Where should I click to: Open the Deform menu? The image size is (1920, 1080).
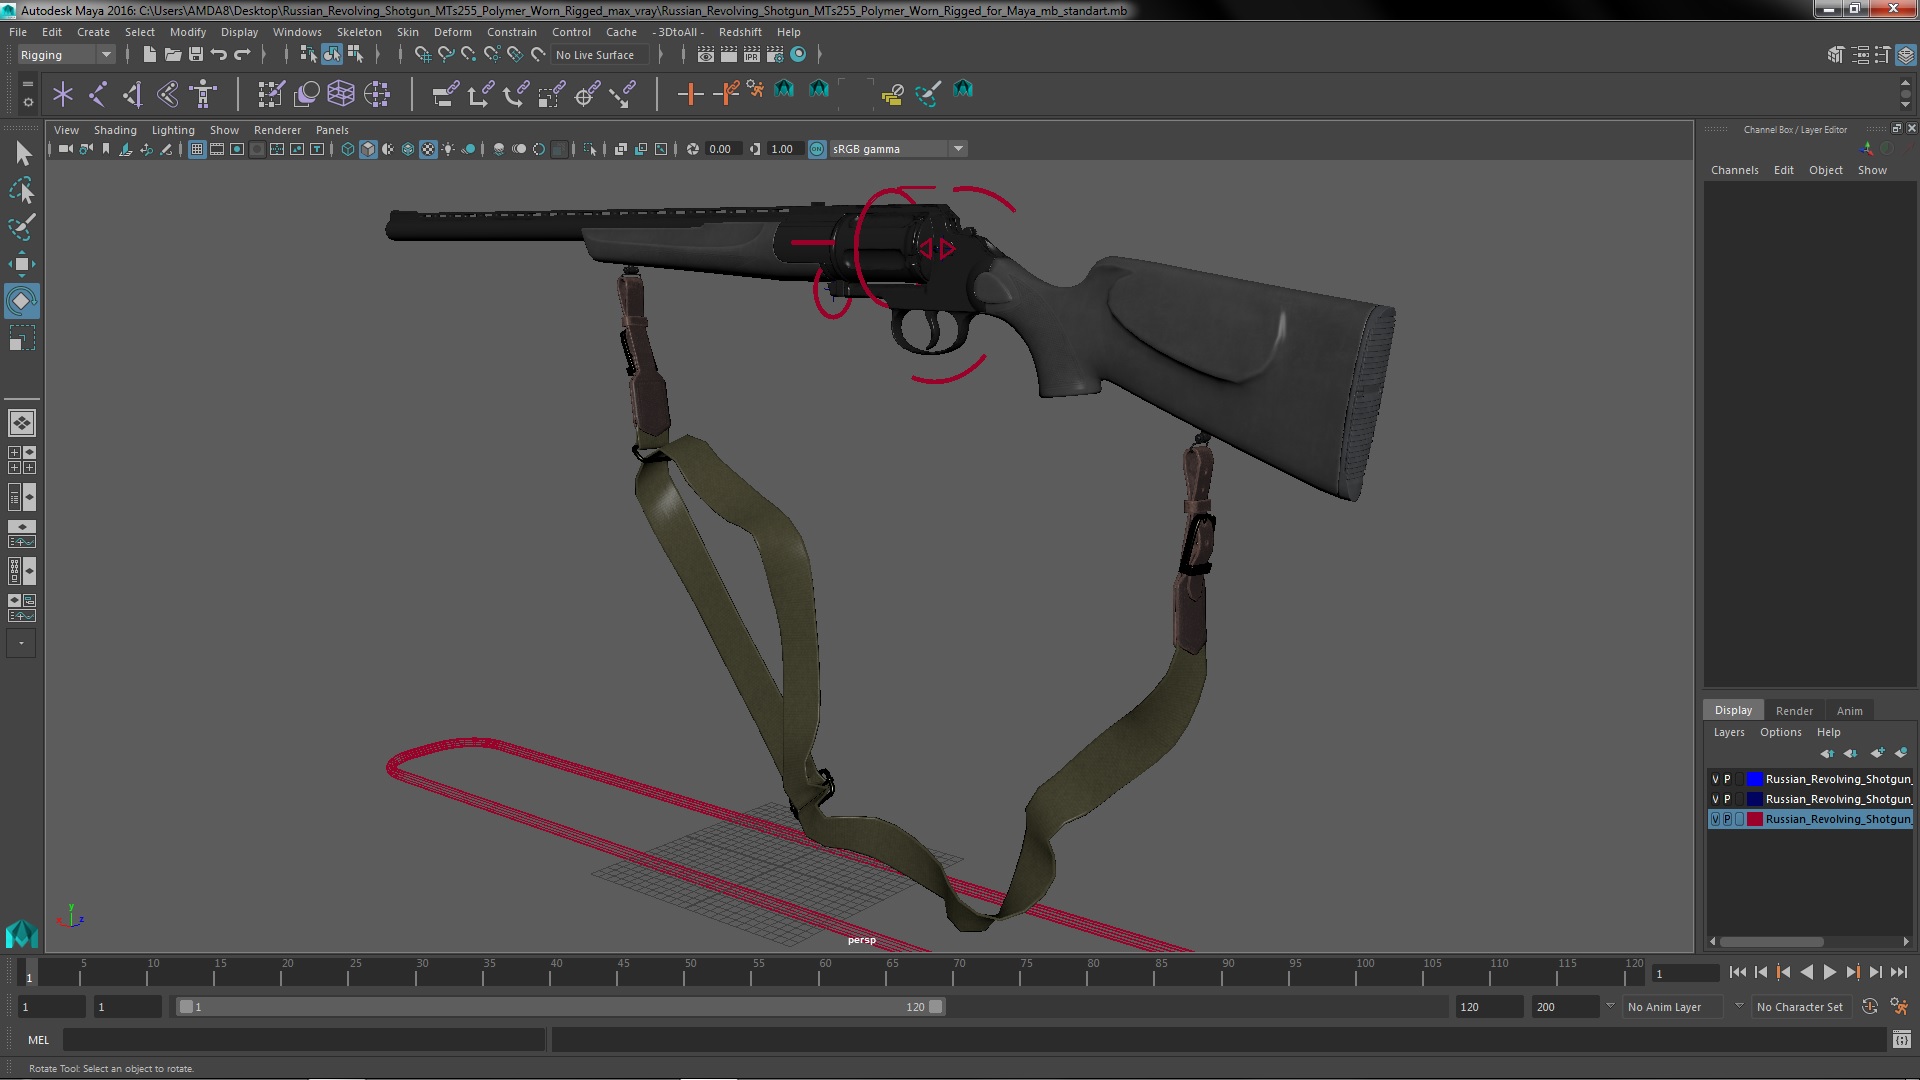(452, 32)
